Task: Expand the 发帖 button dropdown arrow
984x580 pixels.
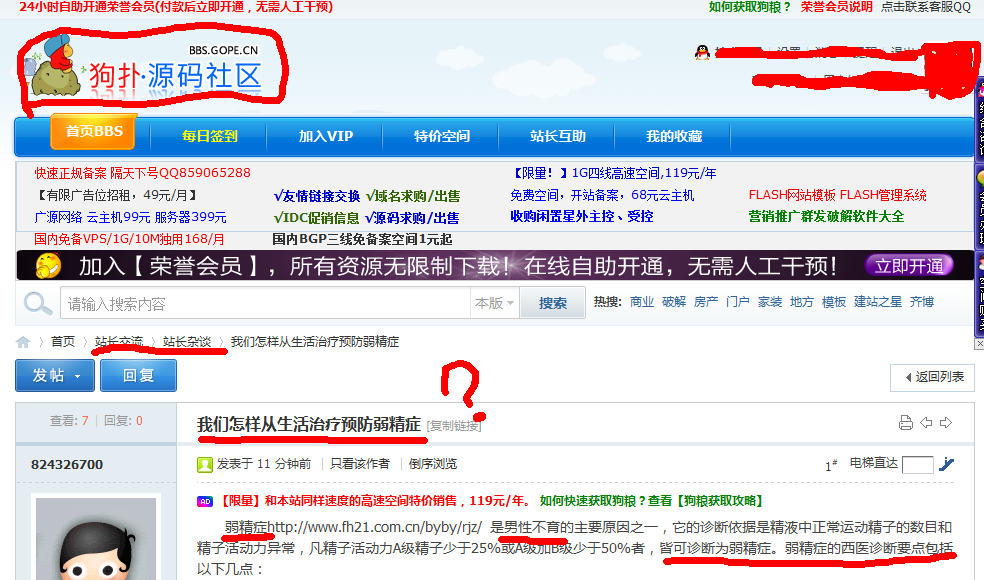Action: click(x=75, y=375)
